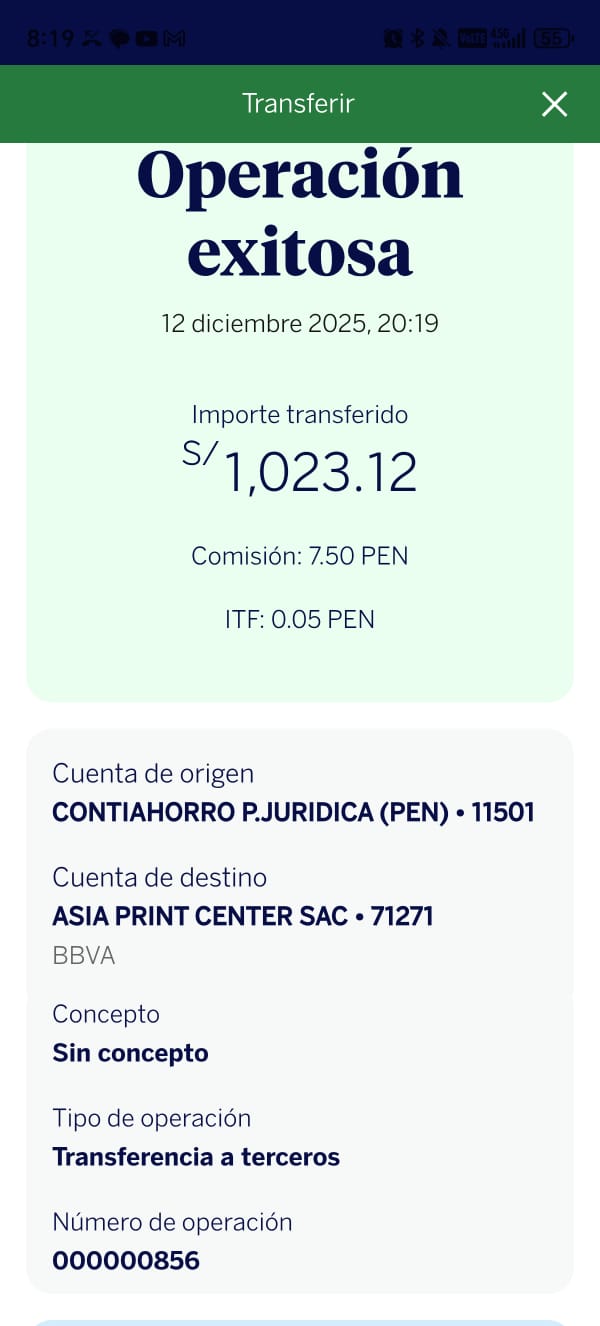Tap the status bar clock
Image resolution: width=600 pixels, height=1326 pixels.
[50, 39]
